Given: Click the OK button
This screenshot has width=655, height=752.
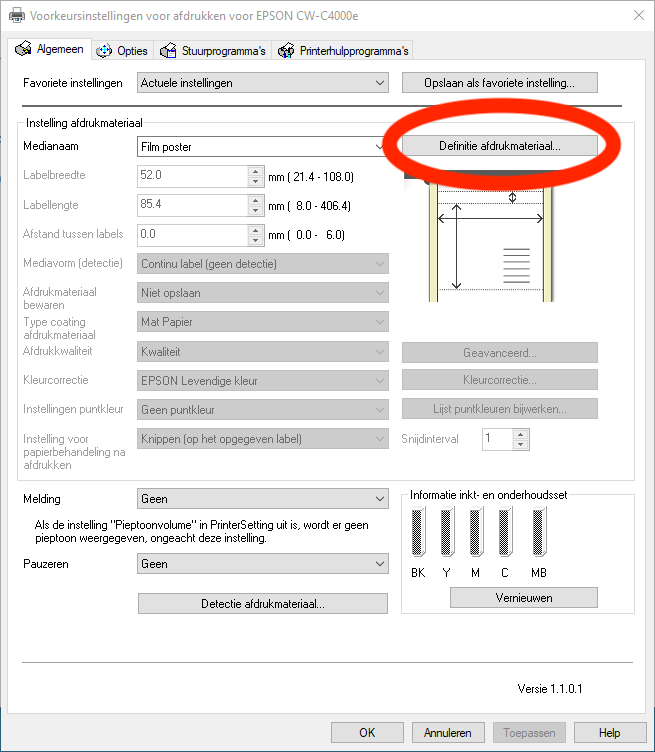Looking at the screenshot, I should pyautogui.click(x=367, y=732).
